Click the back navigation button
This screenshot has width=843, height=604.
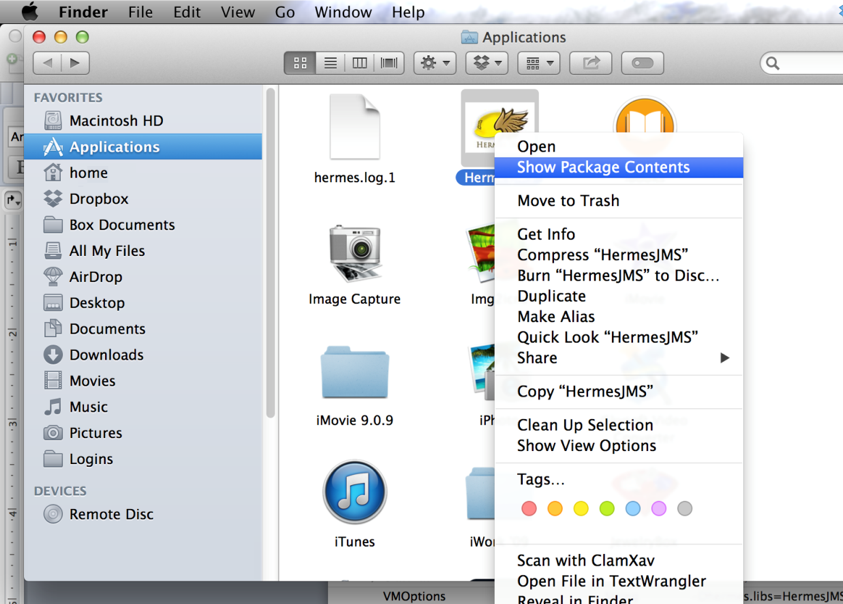pos(48,63)
